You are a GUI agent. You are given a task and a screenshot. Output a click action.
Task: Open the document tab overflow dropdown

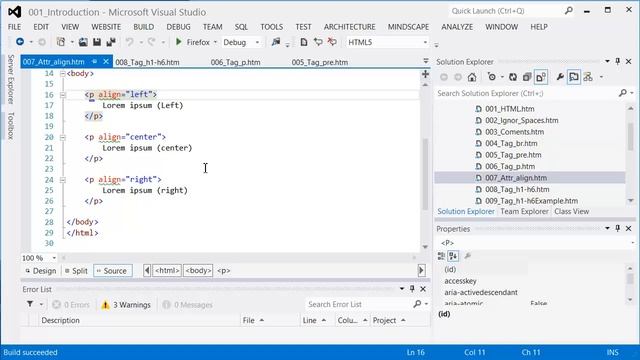tap(426, 61)
